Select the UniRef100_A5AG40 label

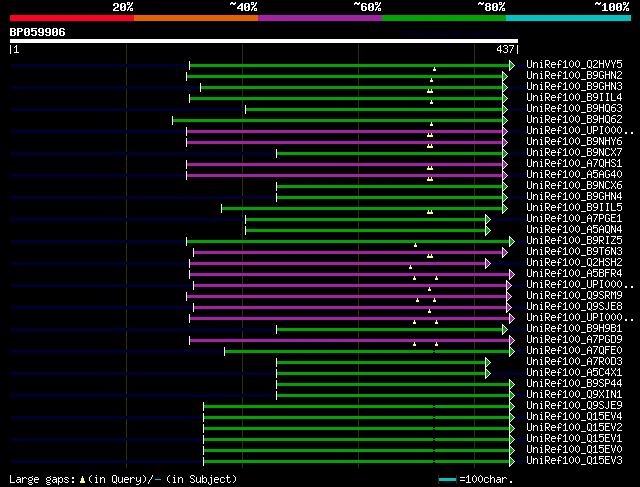574,175
